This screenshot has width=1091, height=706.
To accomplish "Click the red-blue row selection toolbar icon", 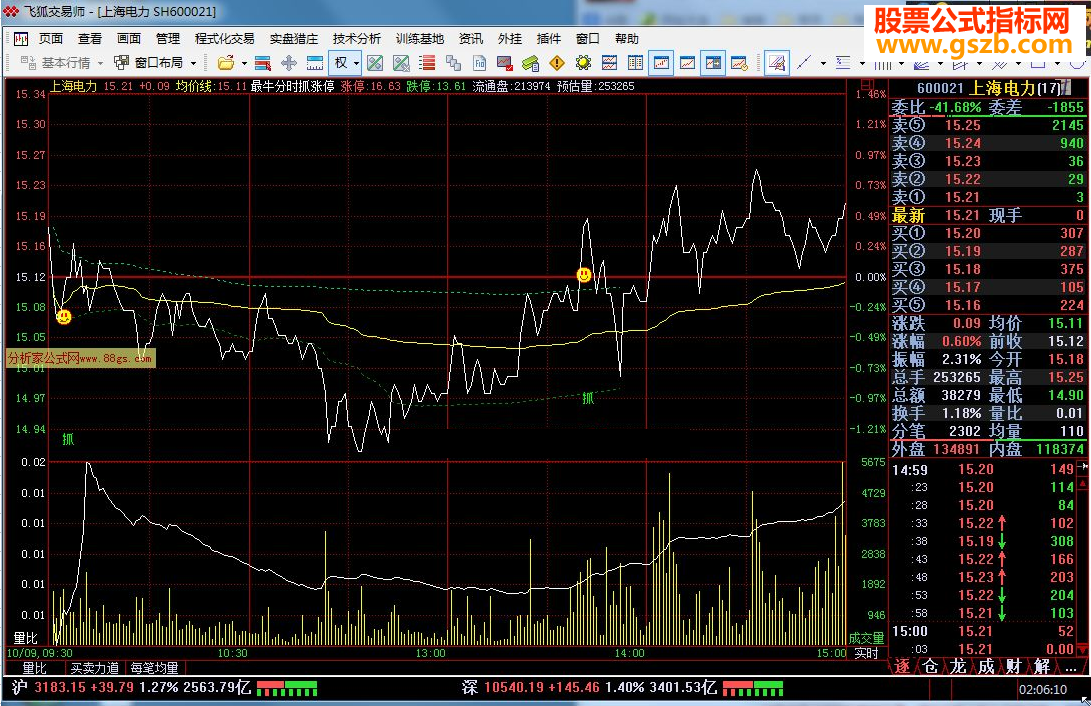I will pyautogui.click(x=263, y=63).
